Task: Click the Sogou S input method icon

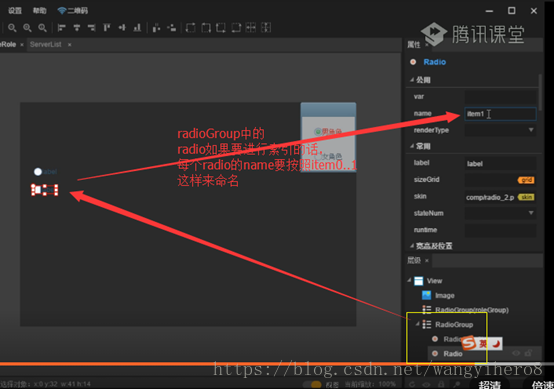Action: tap(469, 342)
